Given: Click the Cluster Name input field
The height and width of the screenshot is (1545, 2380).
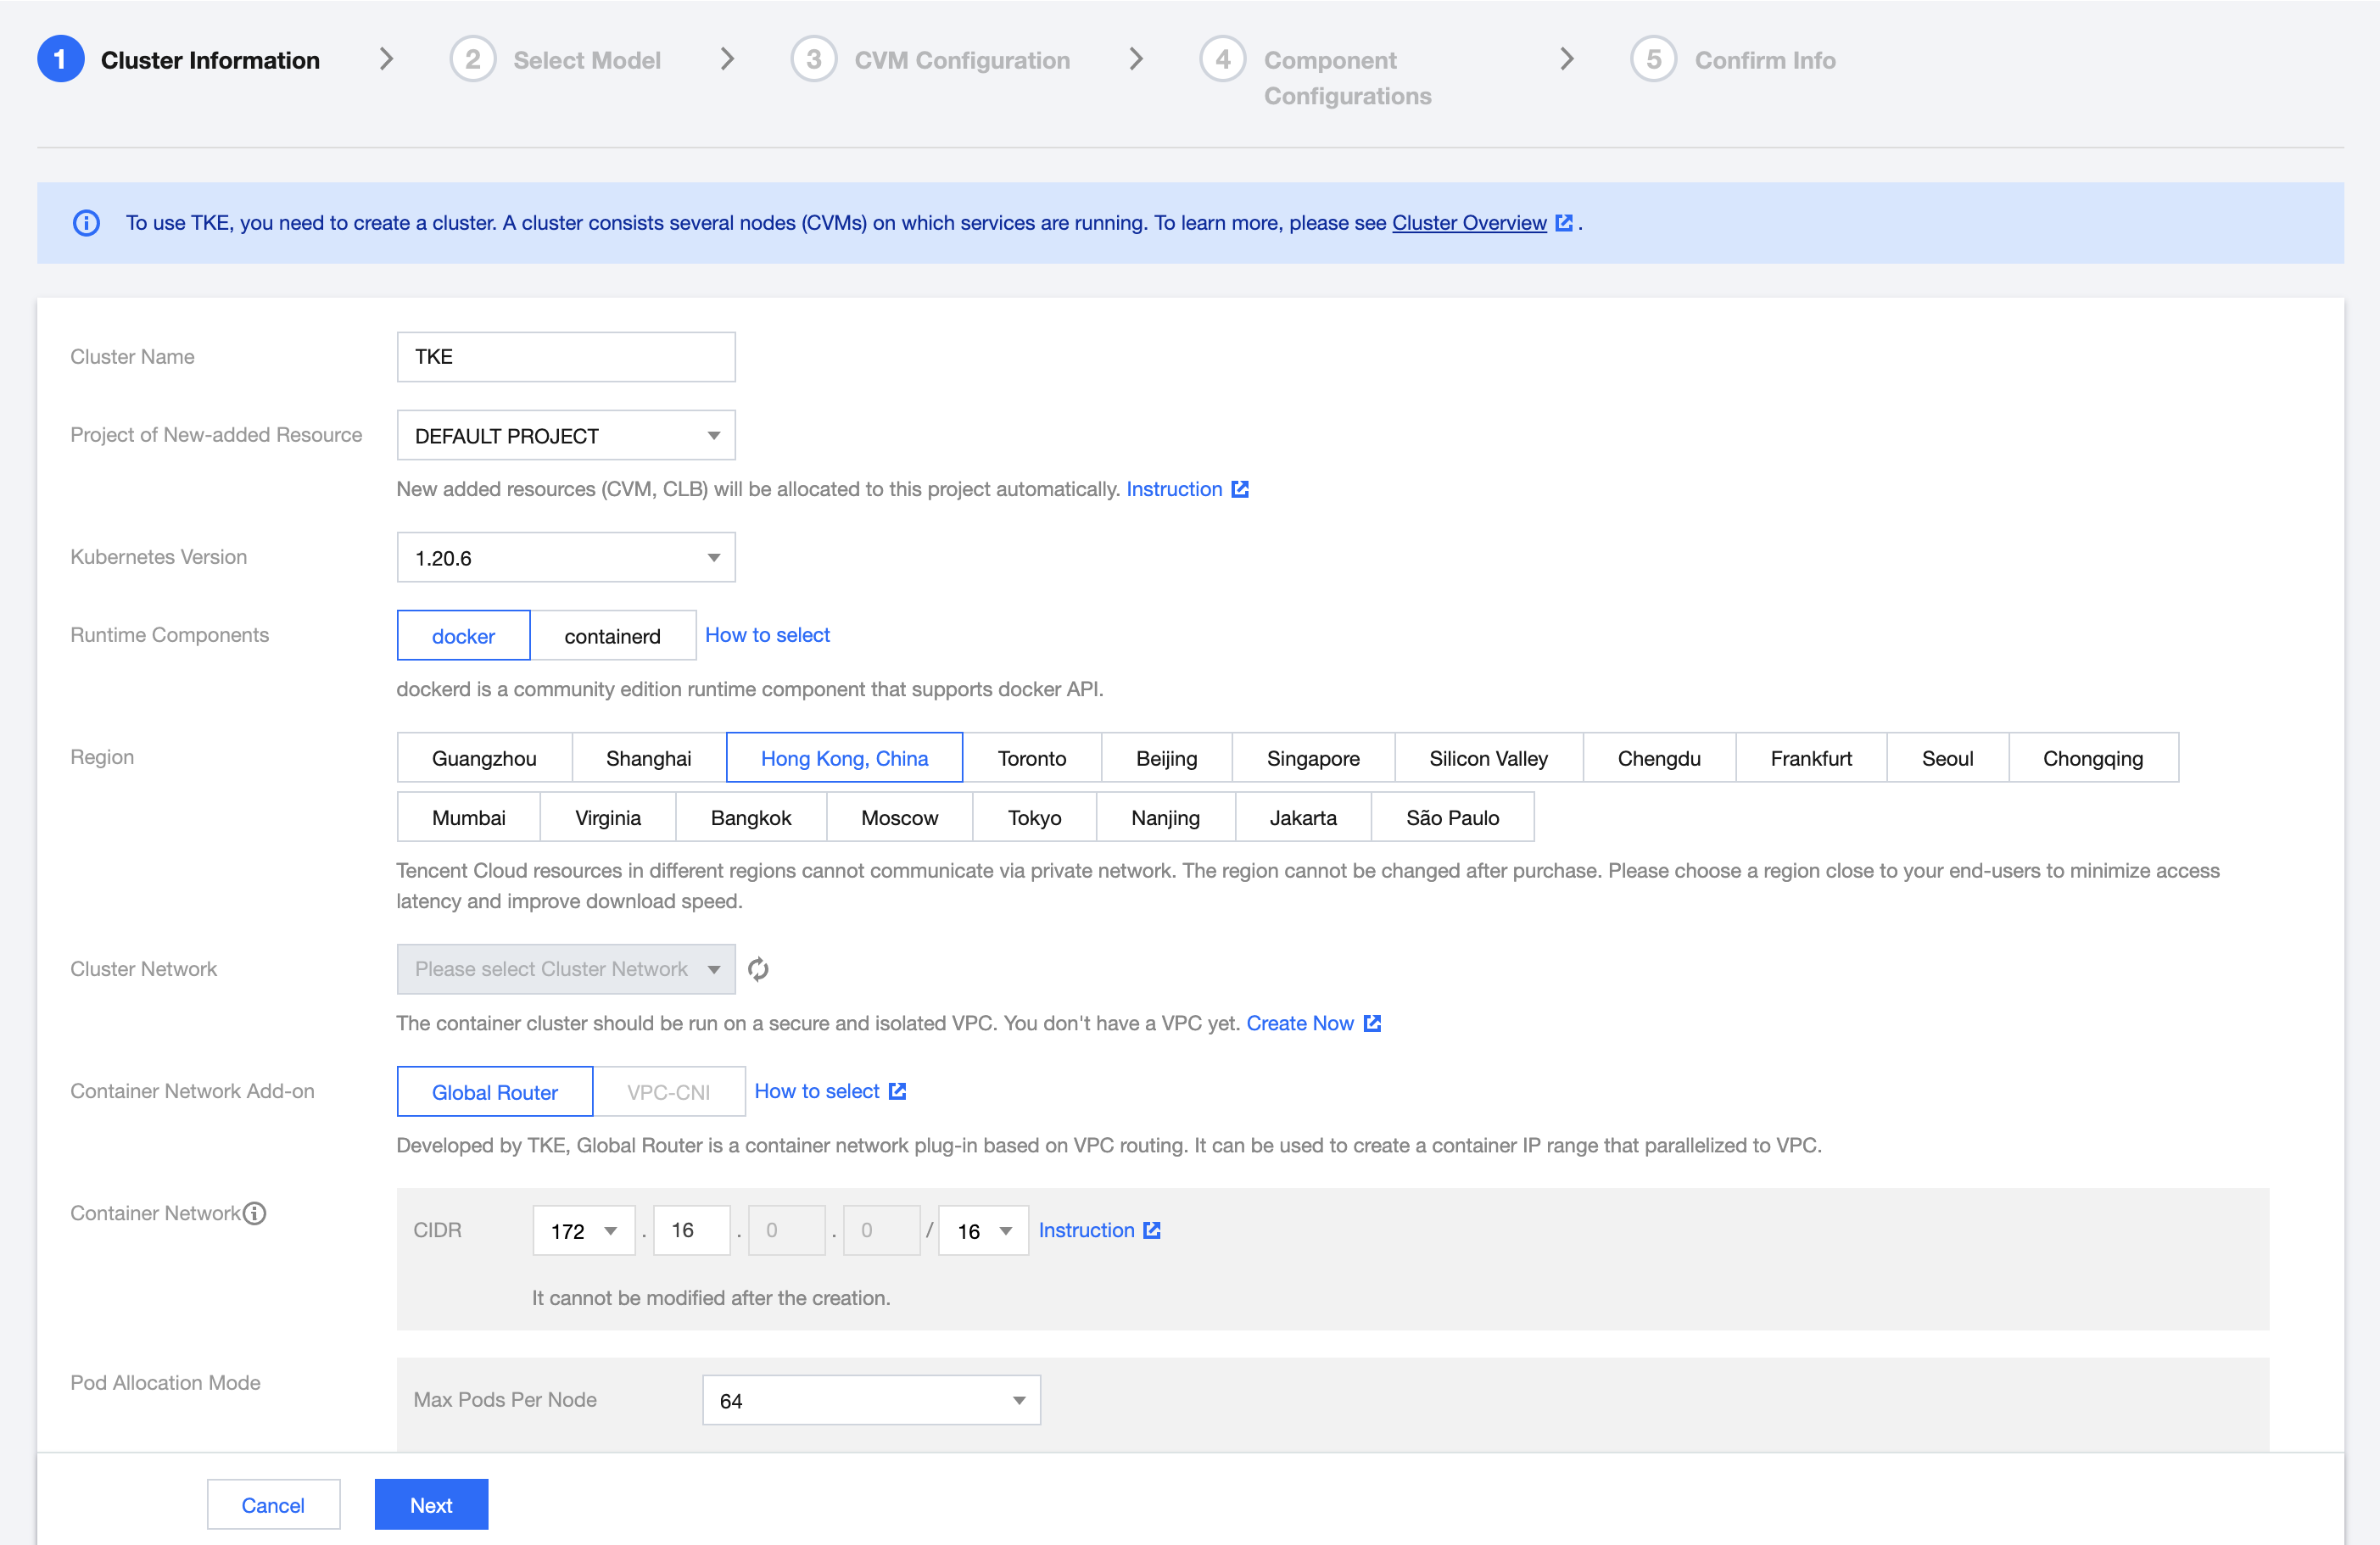Looking at the screenshot, I should [x=566, y=357].
